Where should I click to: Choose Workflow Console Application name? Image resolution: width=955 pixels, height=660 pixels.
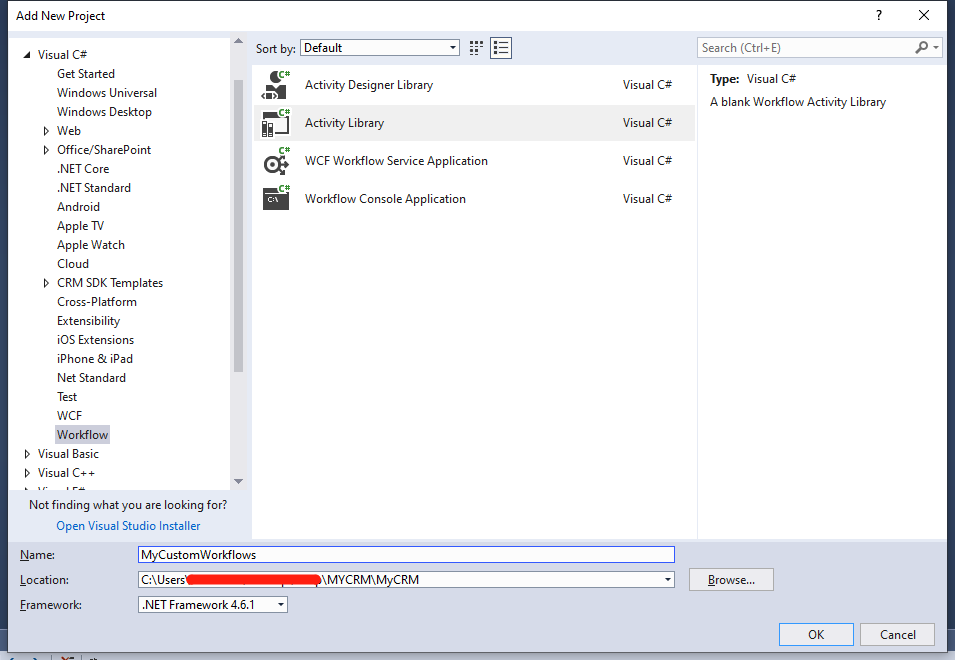(385, 198)
